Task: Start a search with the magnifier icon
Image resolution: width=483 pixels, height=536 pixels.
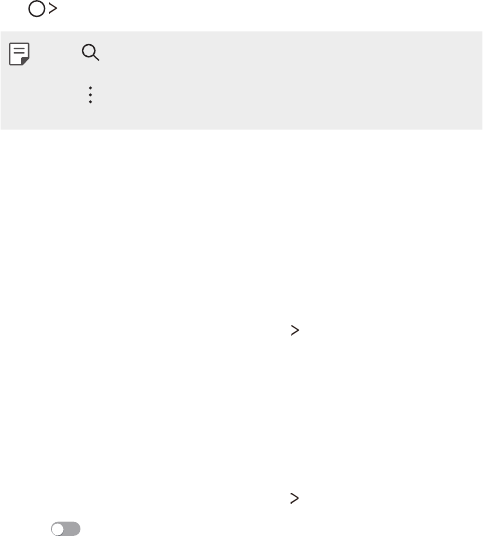Action: tap(91, 52)
